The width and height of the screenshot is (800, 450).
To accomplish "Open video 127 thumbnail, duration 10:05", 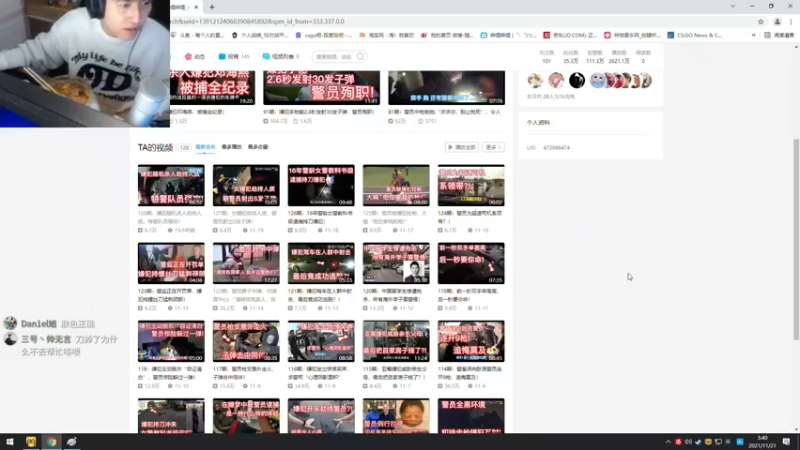I will point(246,185).
